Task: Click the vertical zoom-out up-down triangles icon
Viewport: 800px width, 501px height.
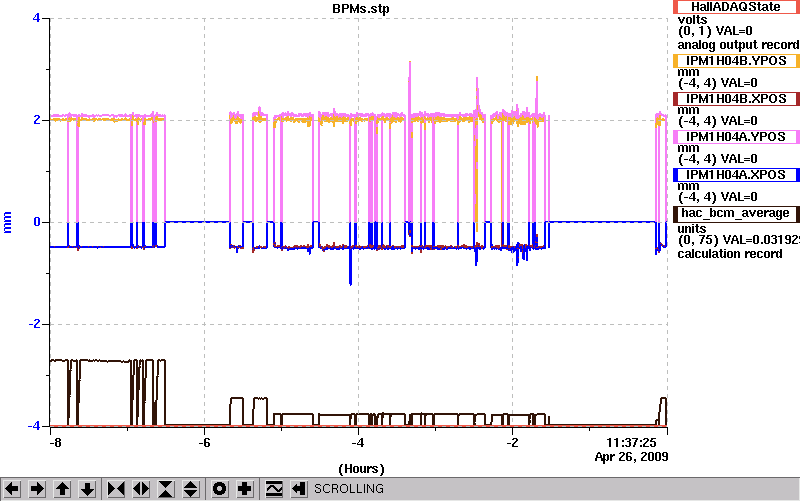Action: [190, 489]
